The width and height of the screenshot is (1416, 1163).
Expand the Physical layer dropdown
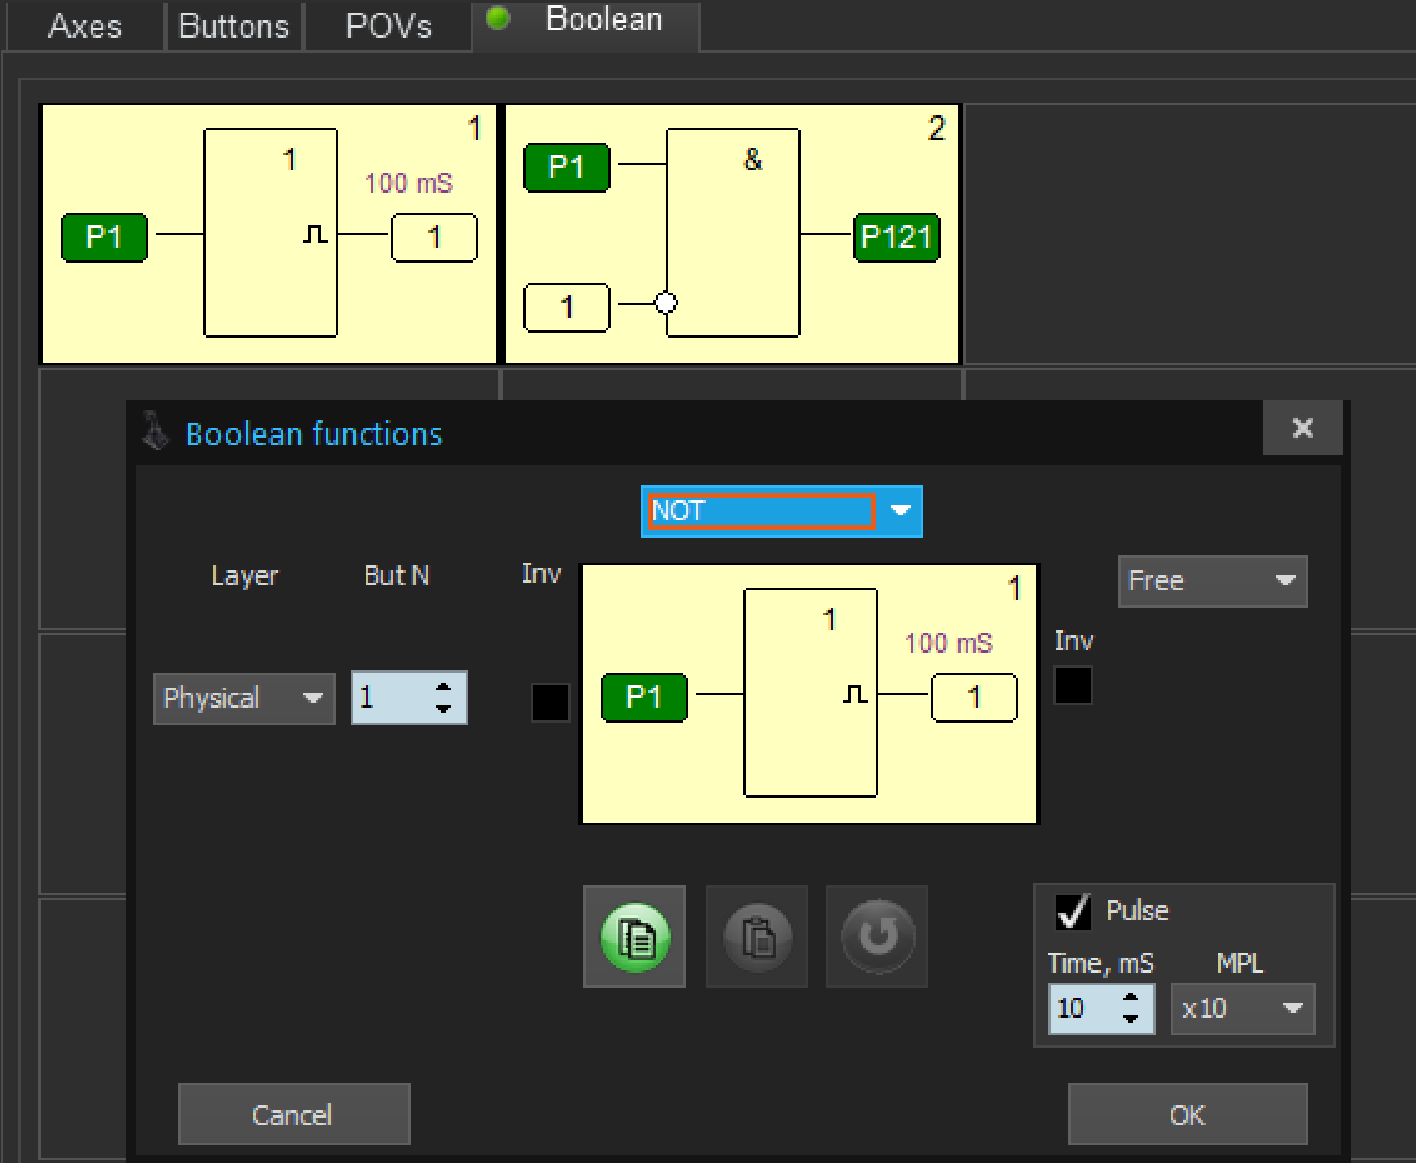243,698
